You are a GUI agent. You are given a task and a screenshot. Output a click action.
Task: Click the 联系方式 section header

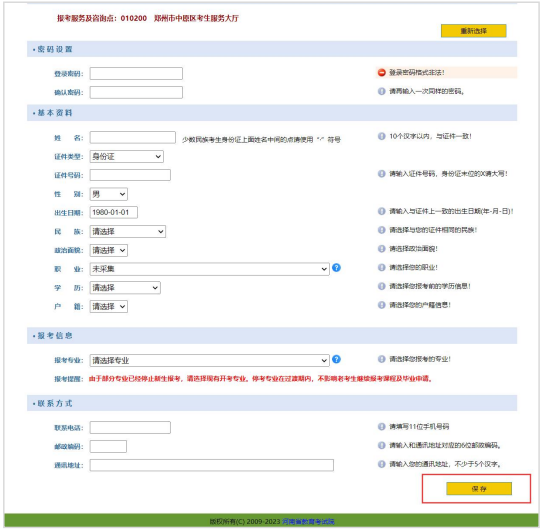point(272,403)
